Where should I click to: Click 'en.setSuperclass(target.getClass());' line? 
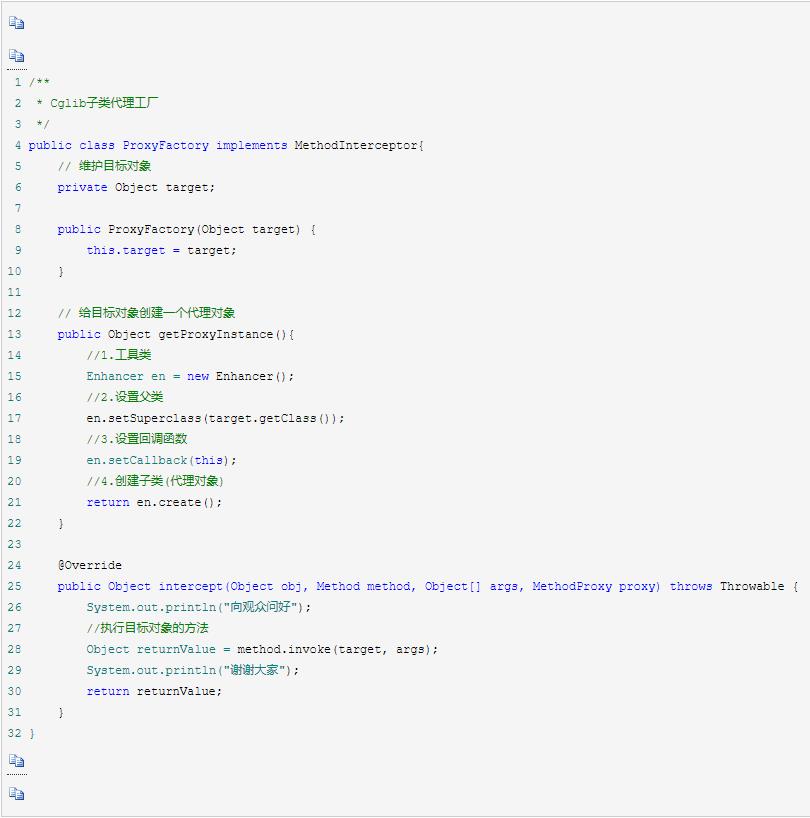(215, 418)
